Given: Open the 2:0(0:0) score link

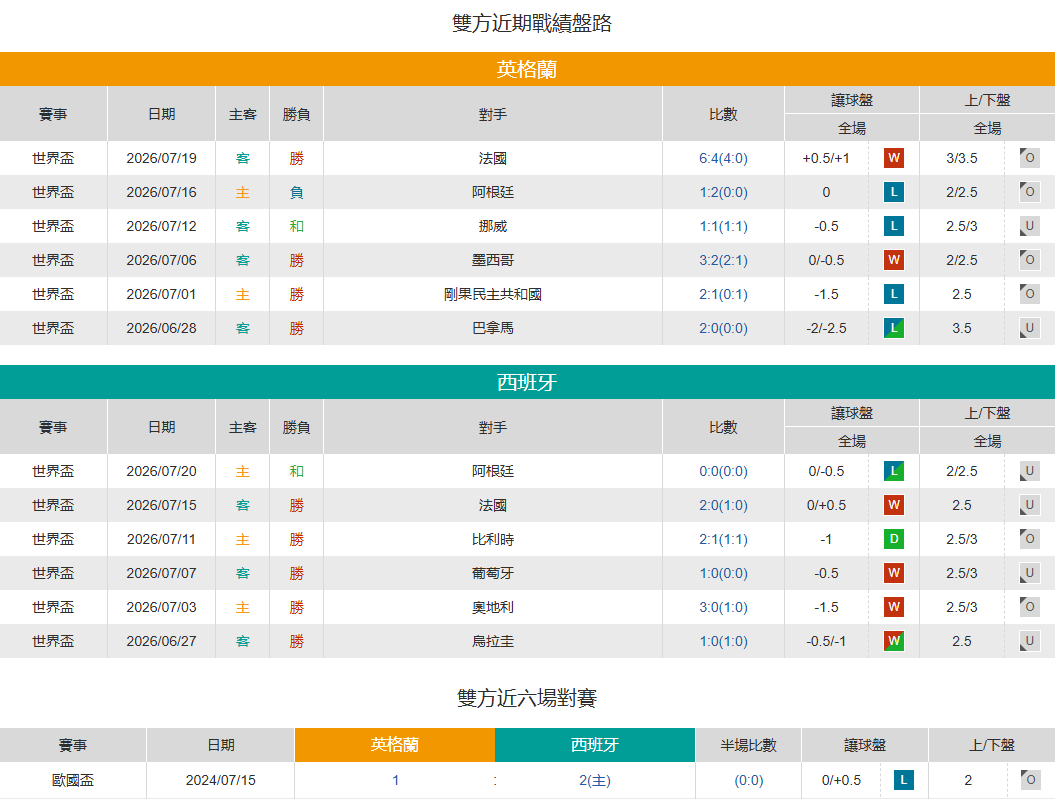Looking at the screenshot, I should 723,328.
